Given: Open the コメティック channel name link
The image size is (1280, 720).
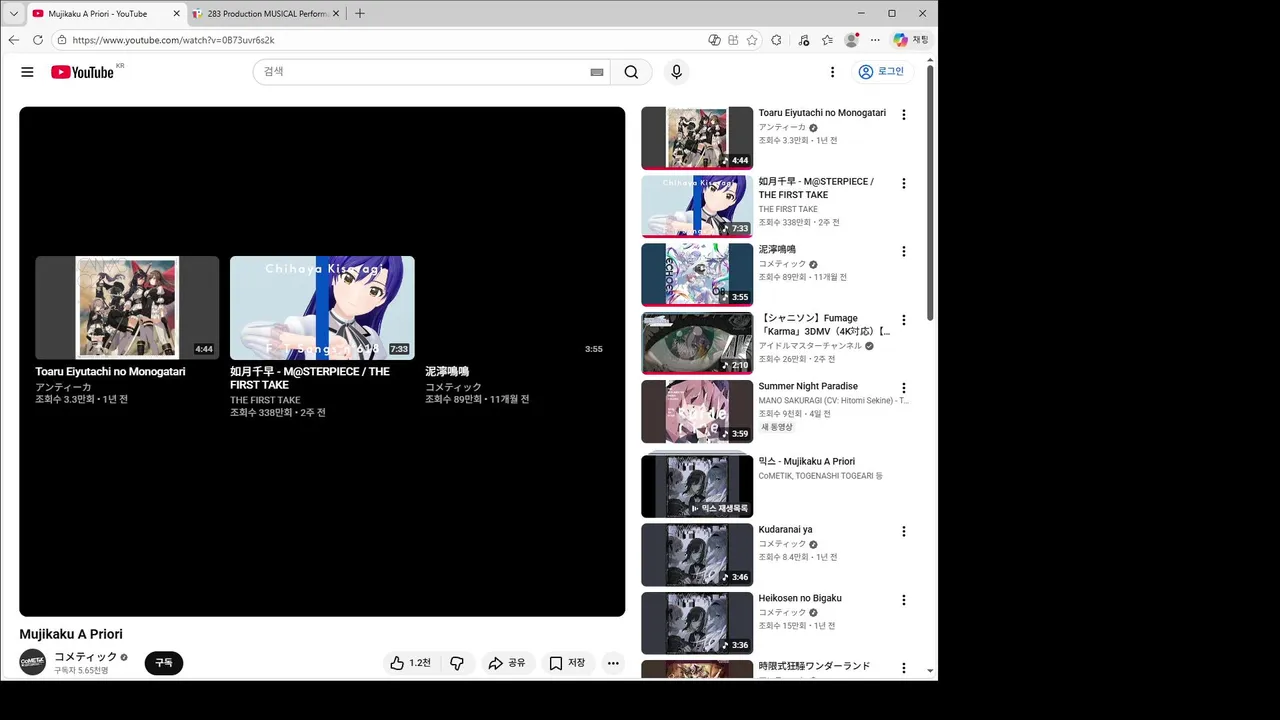Looking at the screenshot, I should click(x=85, y=656).
